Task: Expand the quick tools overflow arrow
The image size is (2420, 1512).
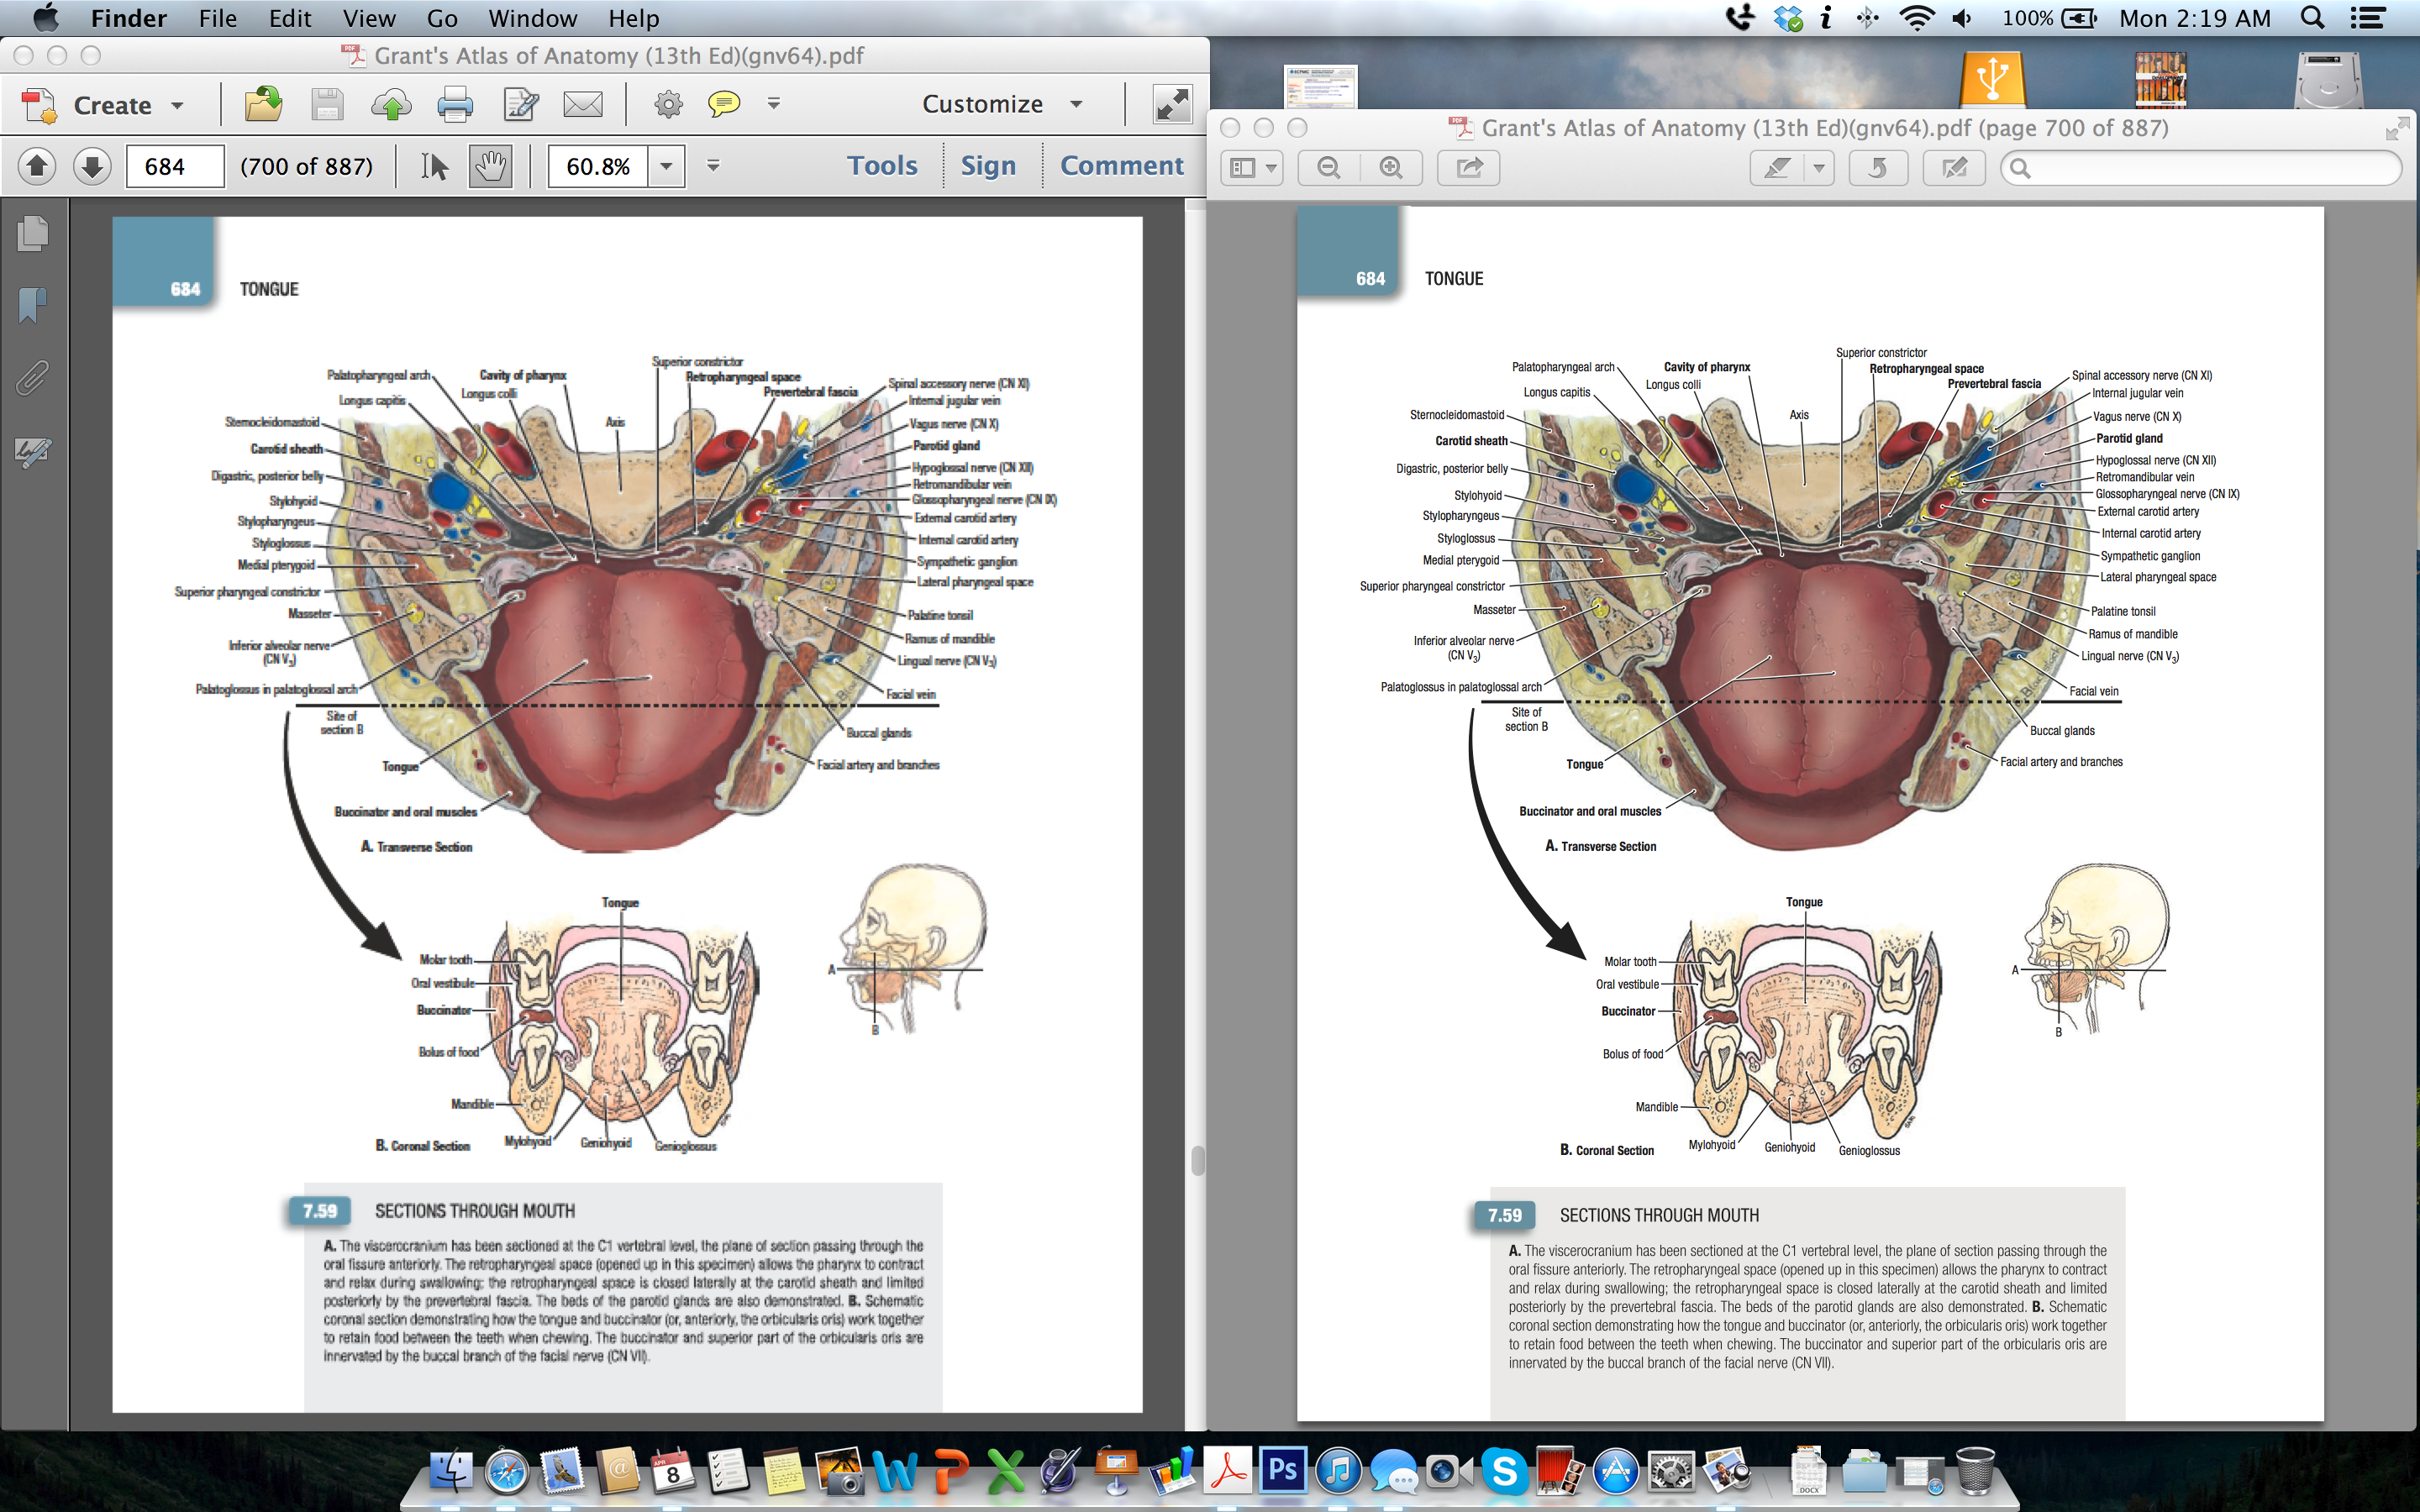Action: pyautogui.click(x=773, y=103)
